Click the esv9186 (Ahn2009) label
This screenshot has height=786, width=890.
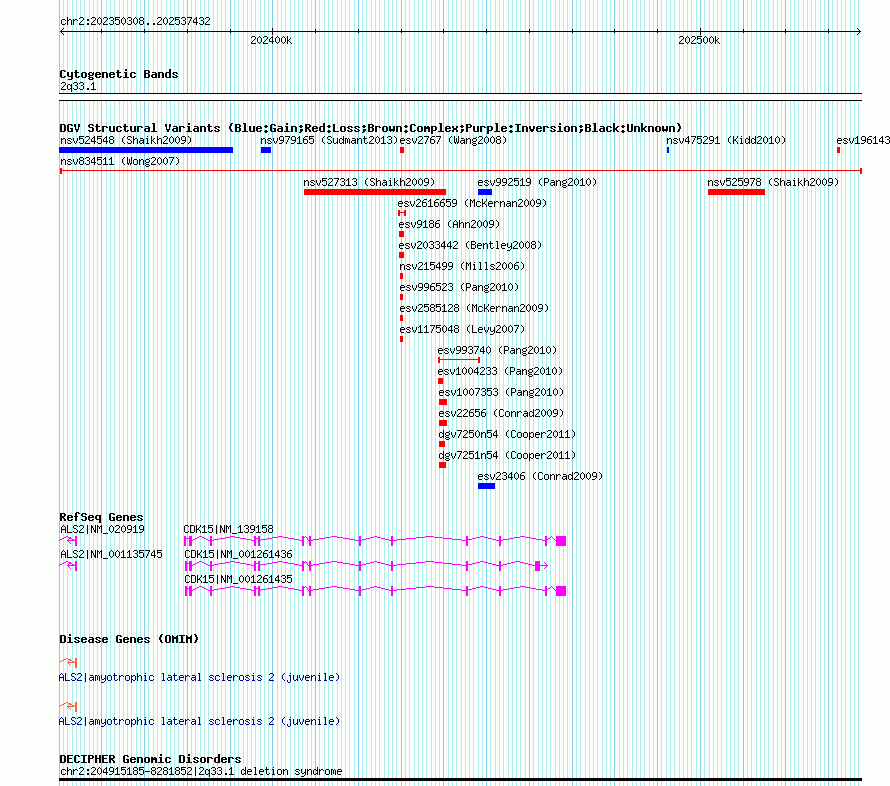point(449,224)
